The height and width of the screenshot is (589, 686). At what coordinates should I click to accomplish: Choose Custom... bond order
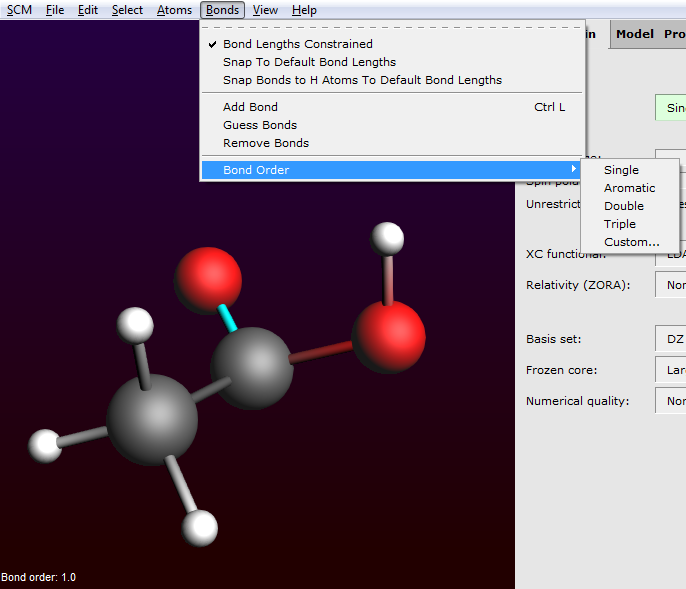[630, 242]
